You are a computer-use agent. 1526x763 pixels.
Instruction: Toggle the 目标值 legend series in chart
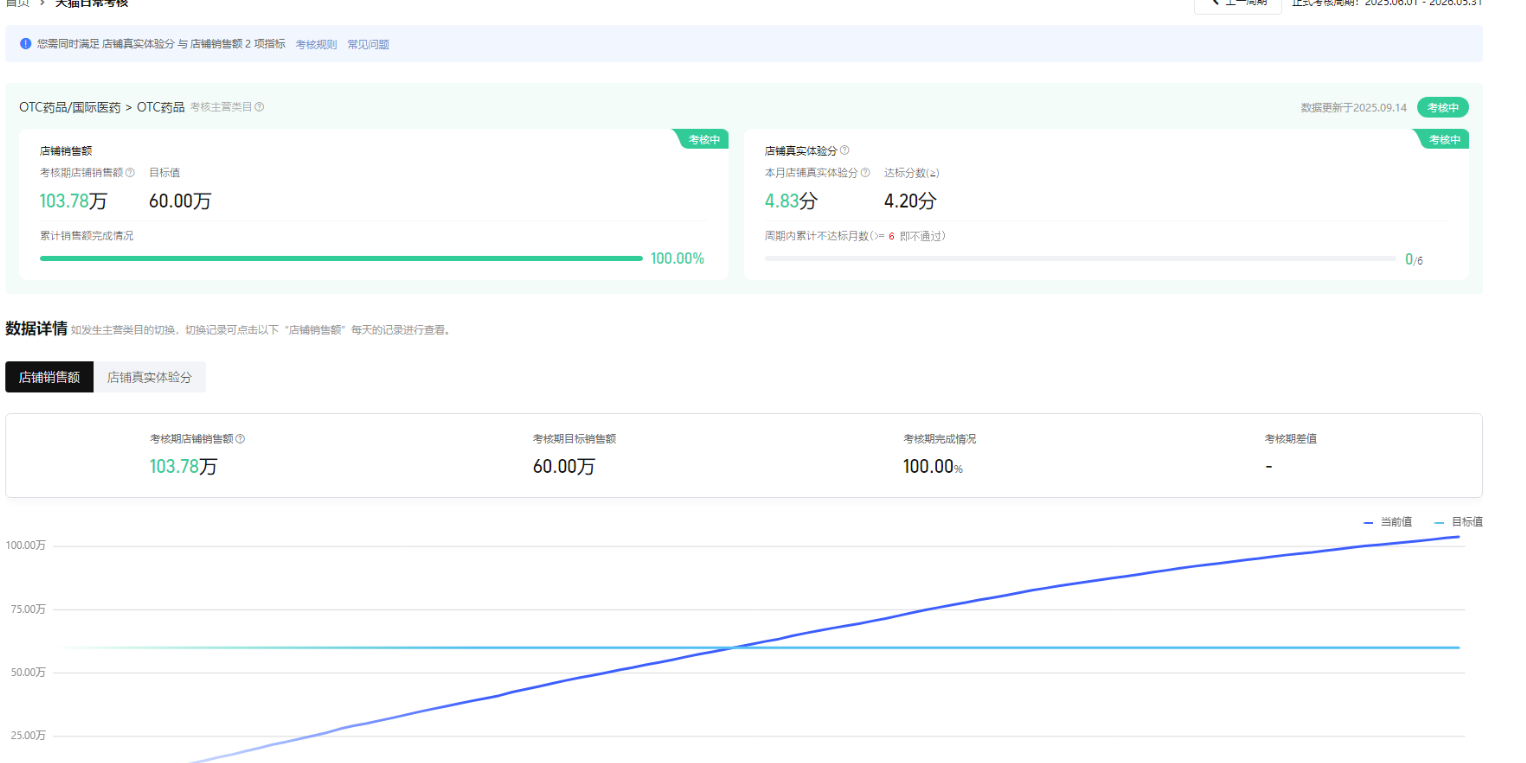pos(1458,522)
